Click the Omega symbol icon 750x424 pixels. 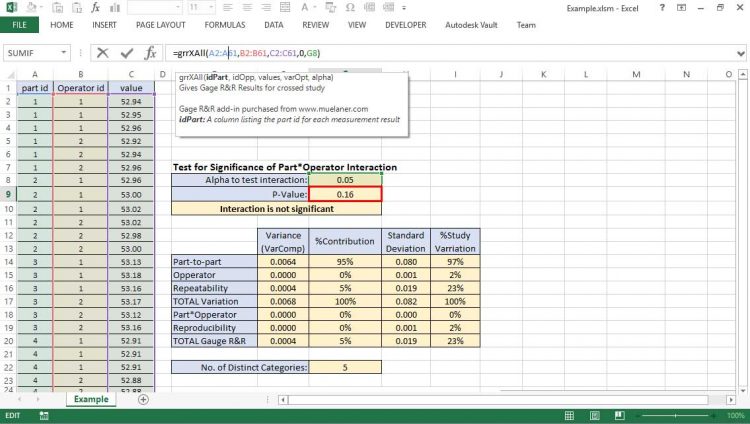click(350, 7)
